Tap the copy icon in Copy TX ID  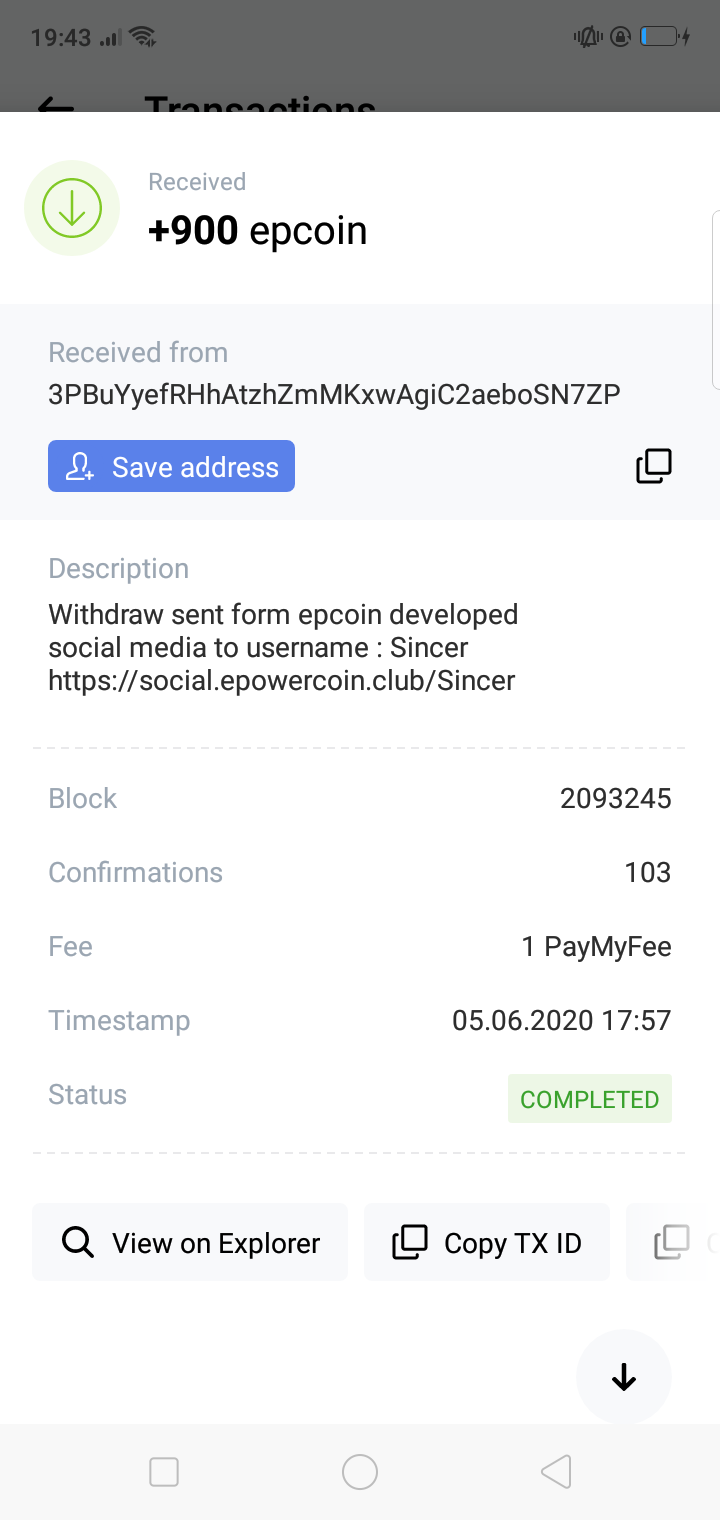click(410, 1242)
